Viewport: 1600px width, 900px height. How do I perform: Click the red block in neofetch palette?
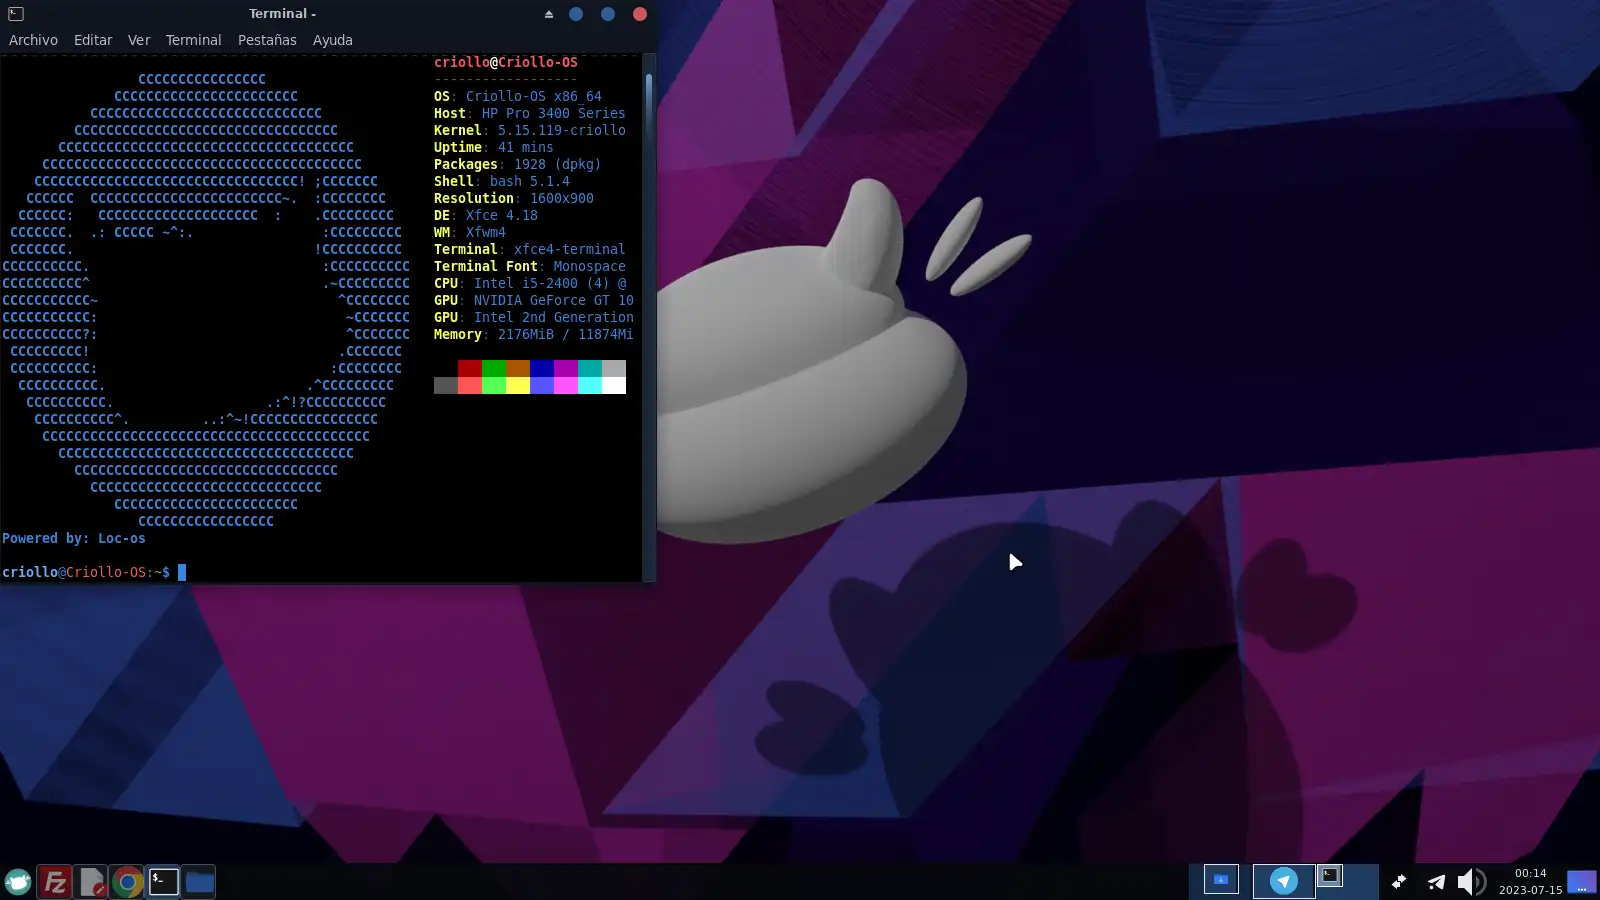[470, 368]
